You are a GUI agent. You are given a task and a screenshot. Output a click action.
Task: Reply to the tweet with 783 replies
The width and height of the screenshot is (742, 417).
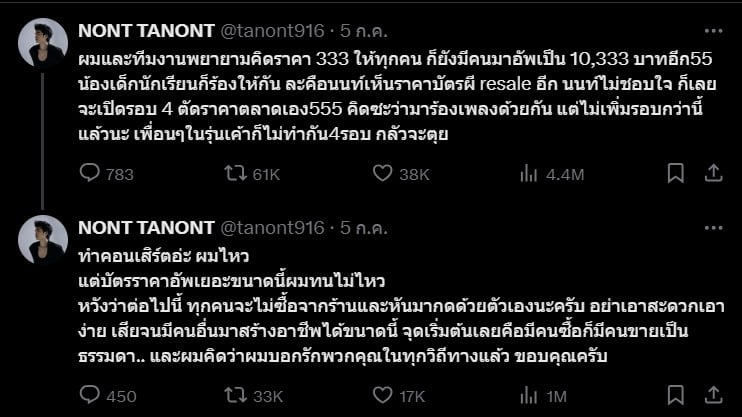[89, 174]
